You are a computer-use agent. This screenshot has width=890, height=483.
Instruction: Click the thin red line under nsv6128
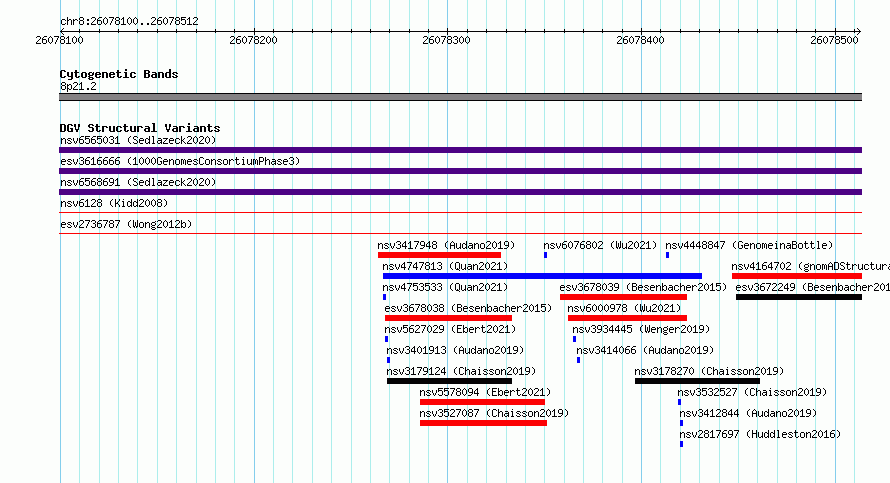(460, 212)
